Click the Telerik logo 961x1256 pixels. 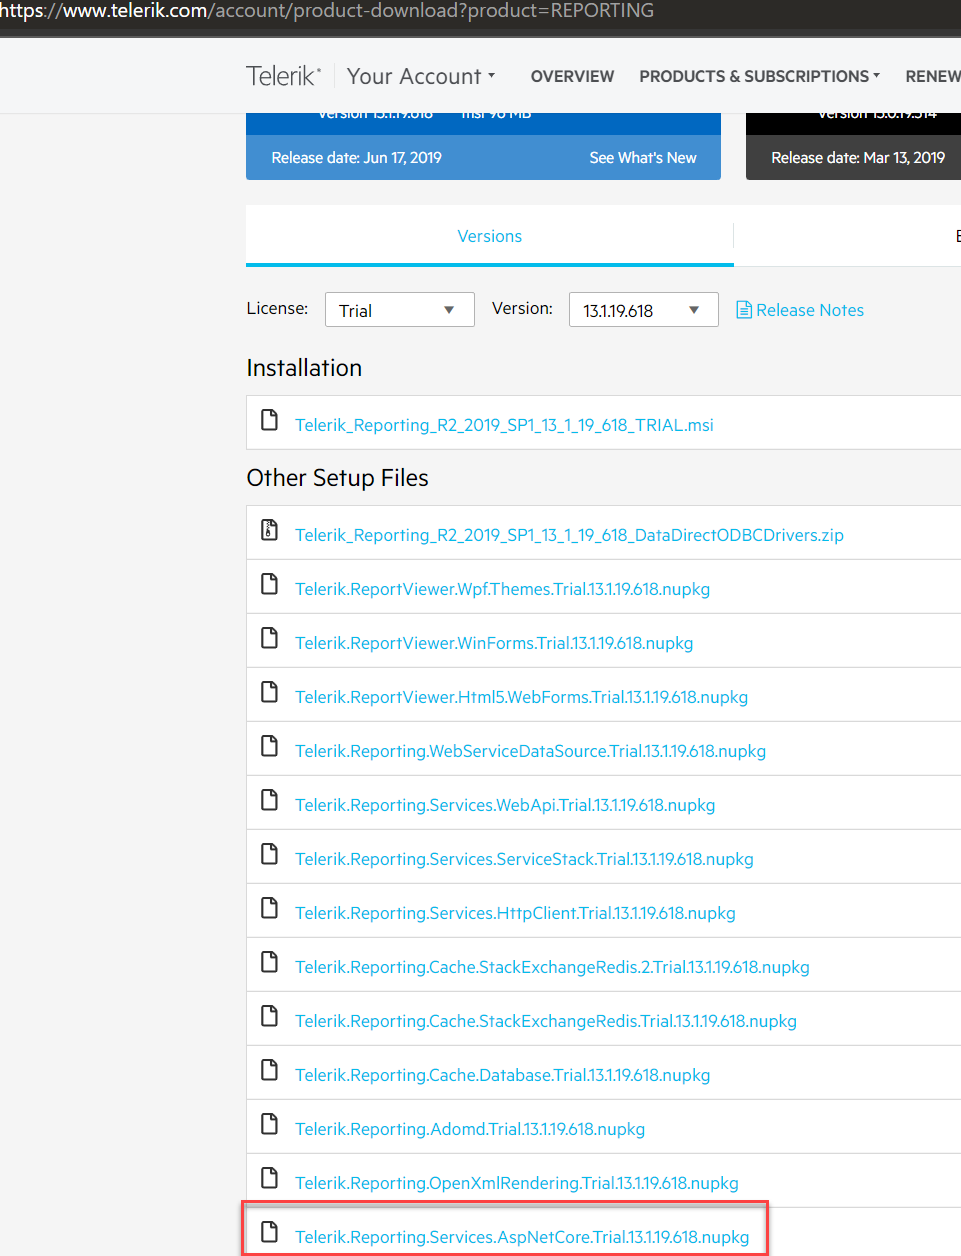click(284, 76)
